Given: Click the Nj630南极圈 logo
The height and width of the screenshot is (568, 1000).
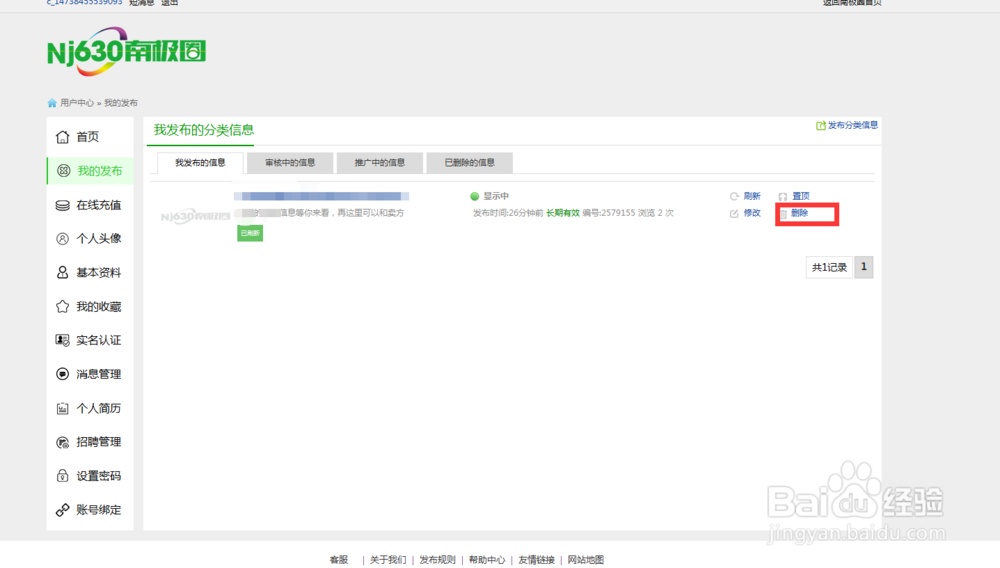Looking at the screenshot, I should (x=126, y=51).
